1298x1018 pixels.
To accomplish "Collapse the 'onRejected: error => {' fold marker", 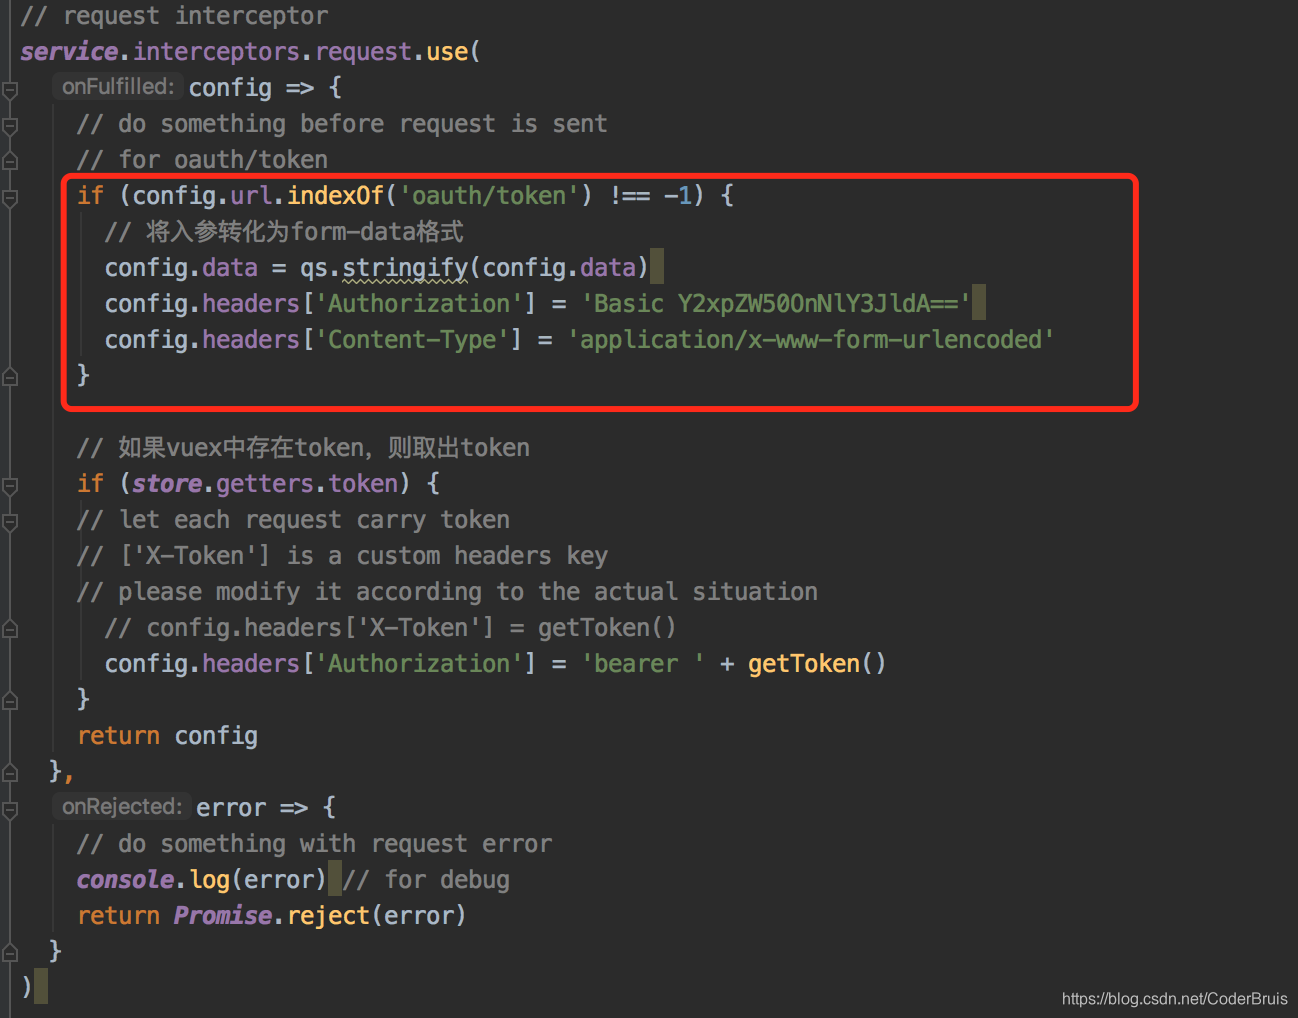I will click(x=10, y=811).
